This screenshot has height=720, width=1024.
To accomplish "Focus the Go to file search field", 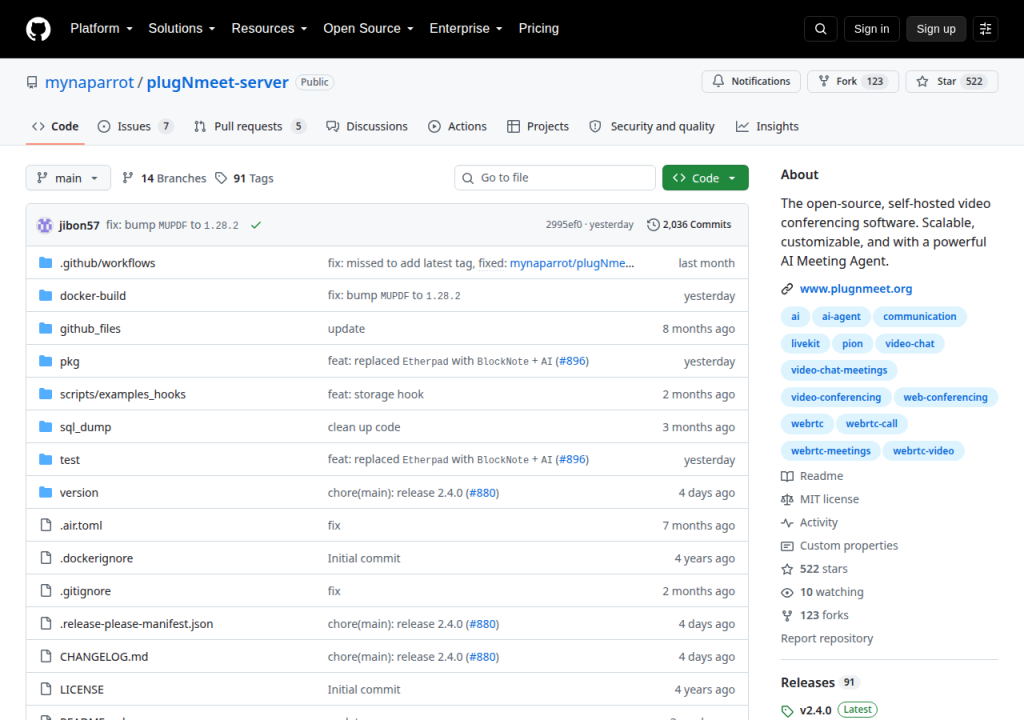I will 555,178.
